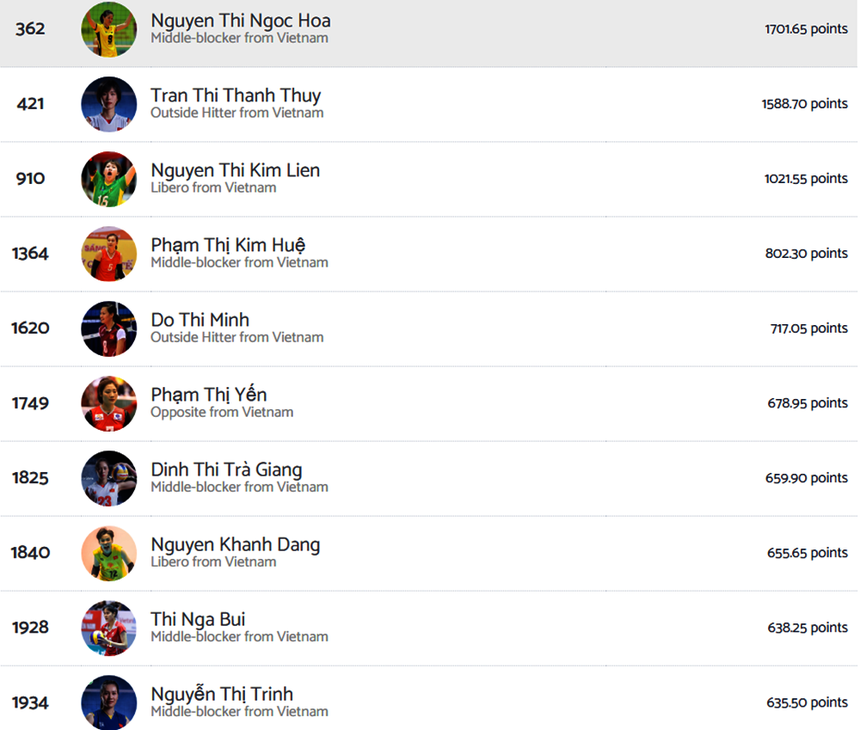Click Dinh Thi Trà Giang's avatar image
The image size is (860, 730).
(108, 478)
